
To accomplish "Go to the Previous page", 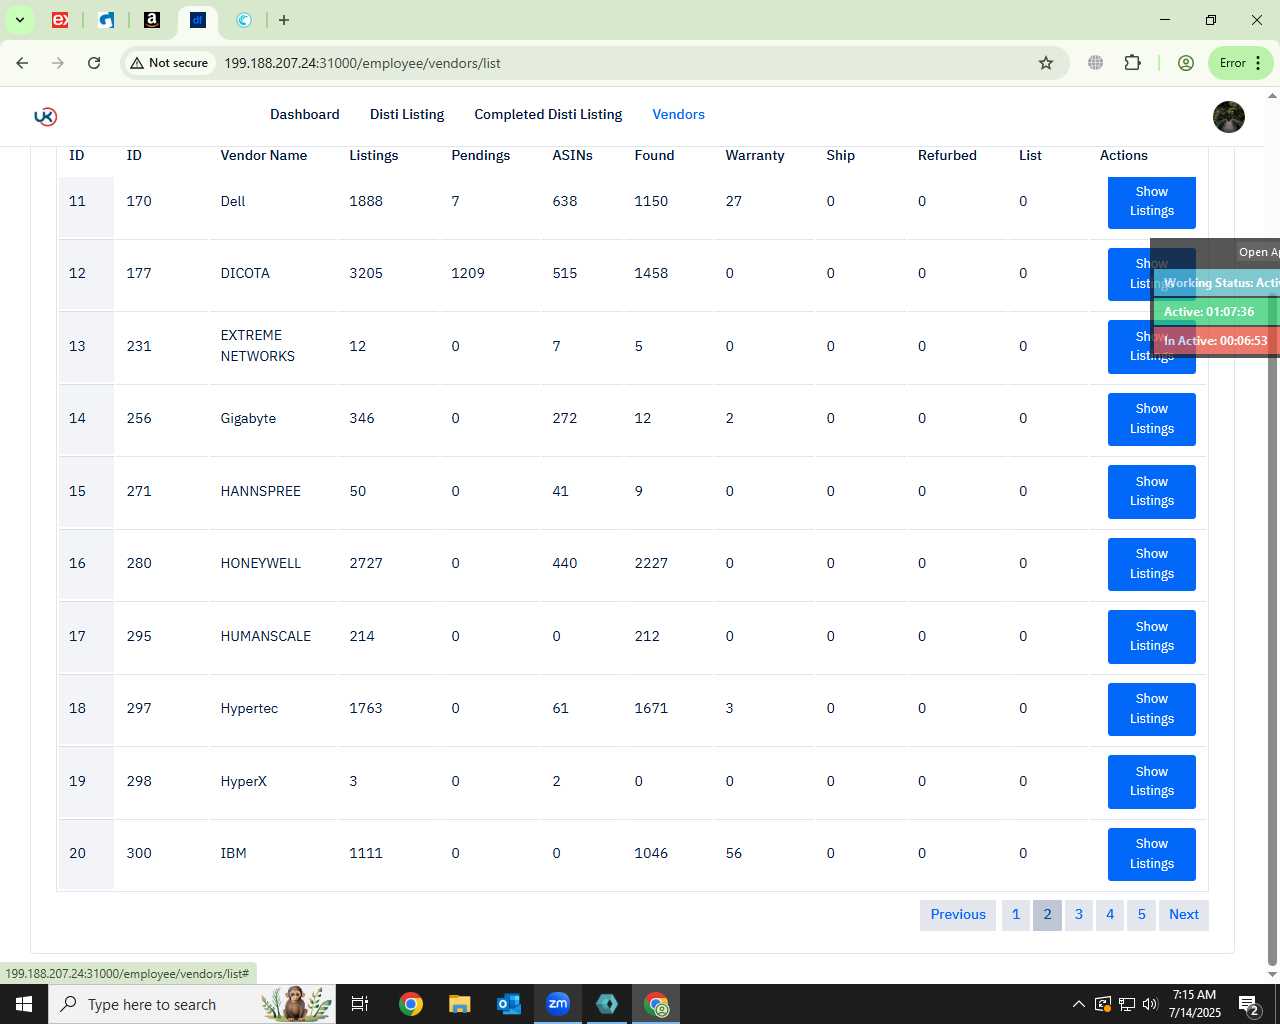I will pyautogui.click(x=958, y=915).
